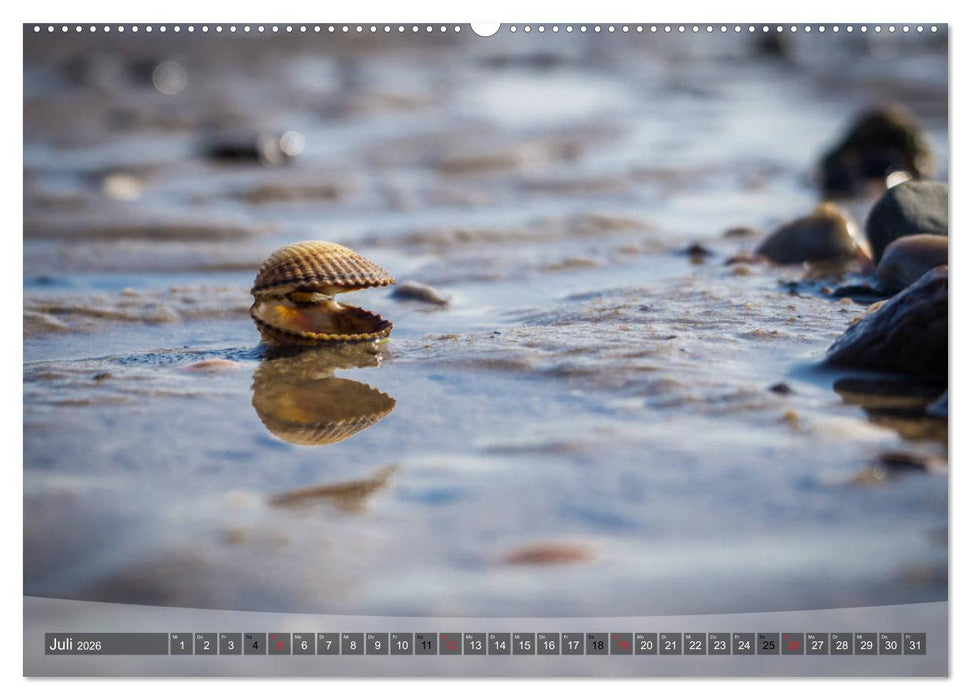971x700 pixels.
Task: Click the red Sunday date 5
Action: [278, 645]
